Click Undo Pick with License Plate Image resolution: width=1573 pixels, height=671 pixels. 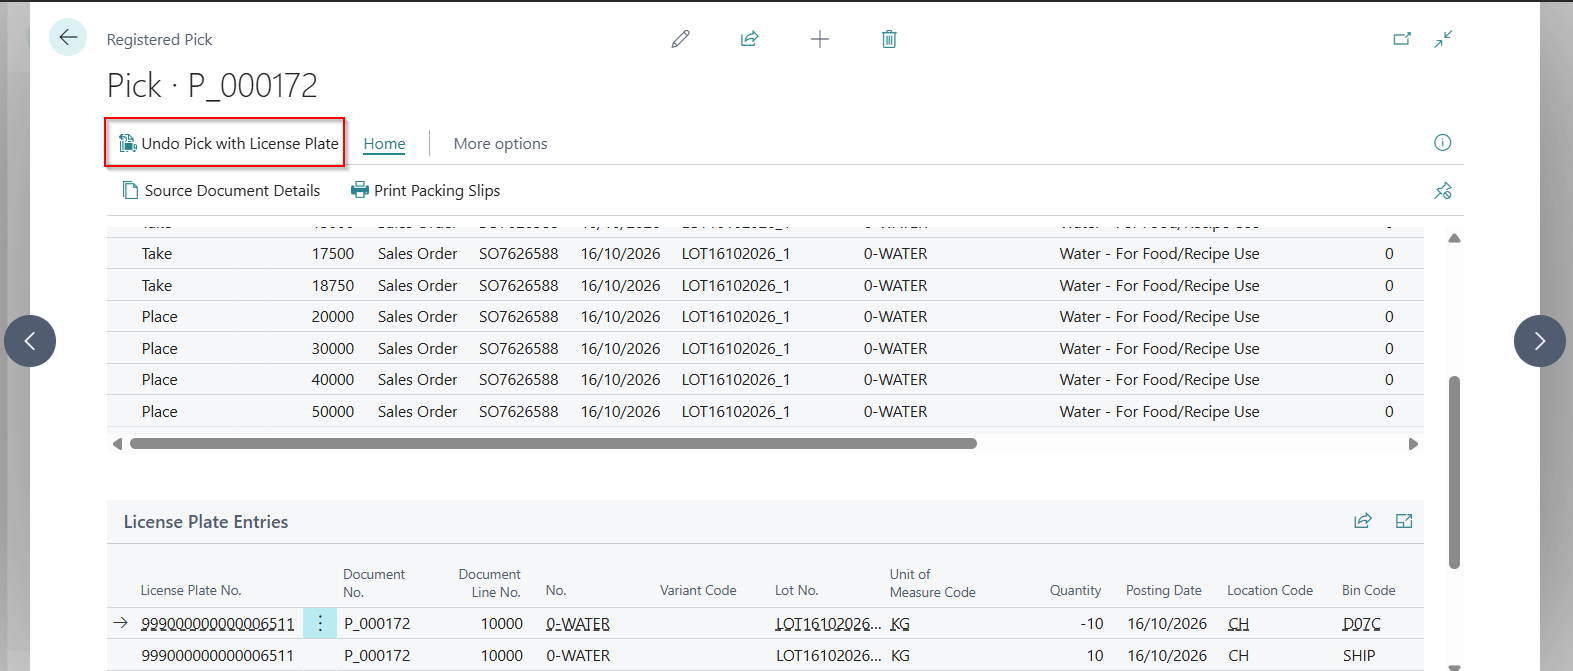[228, 143]
